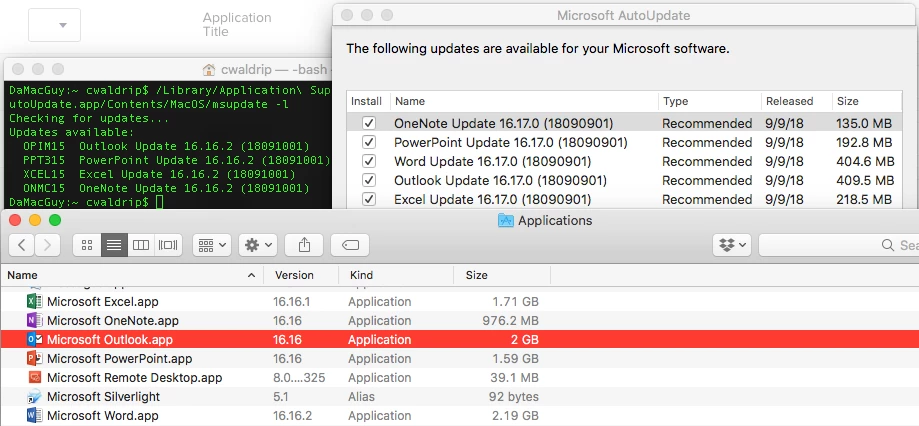The width and height of the screenshot is (919, 426).
Task: Select the Microsoft OneNote.app file name
Action: coord(113,321)
